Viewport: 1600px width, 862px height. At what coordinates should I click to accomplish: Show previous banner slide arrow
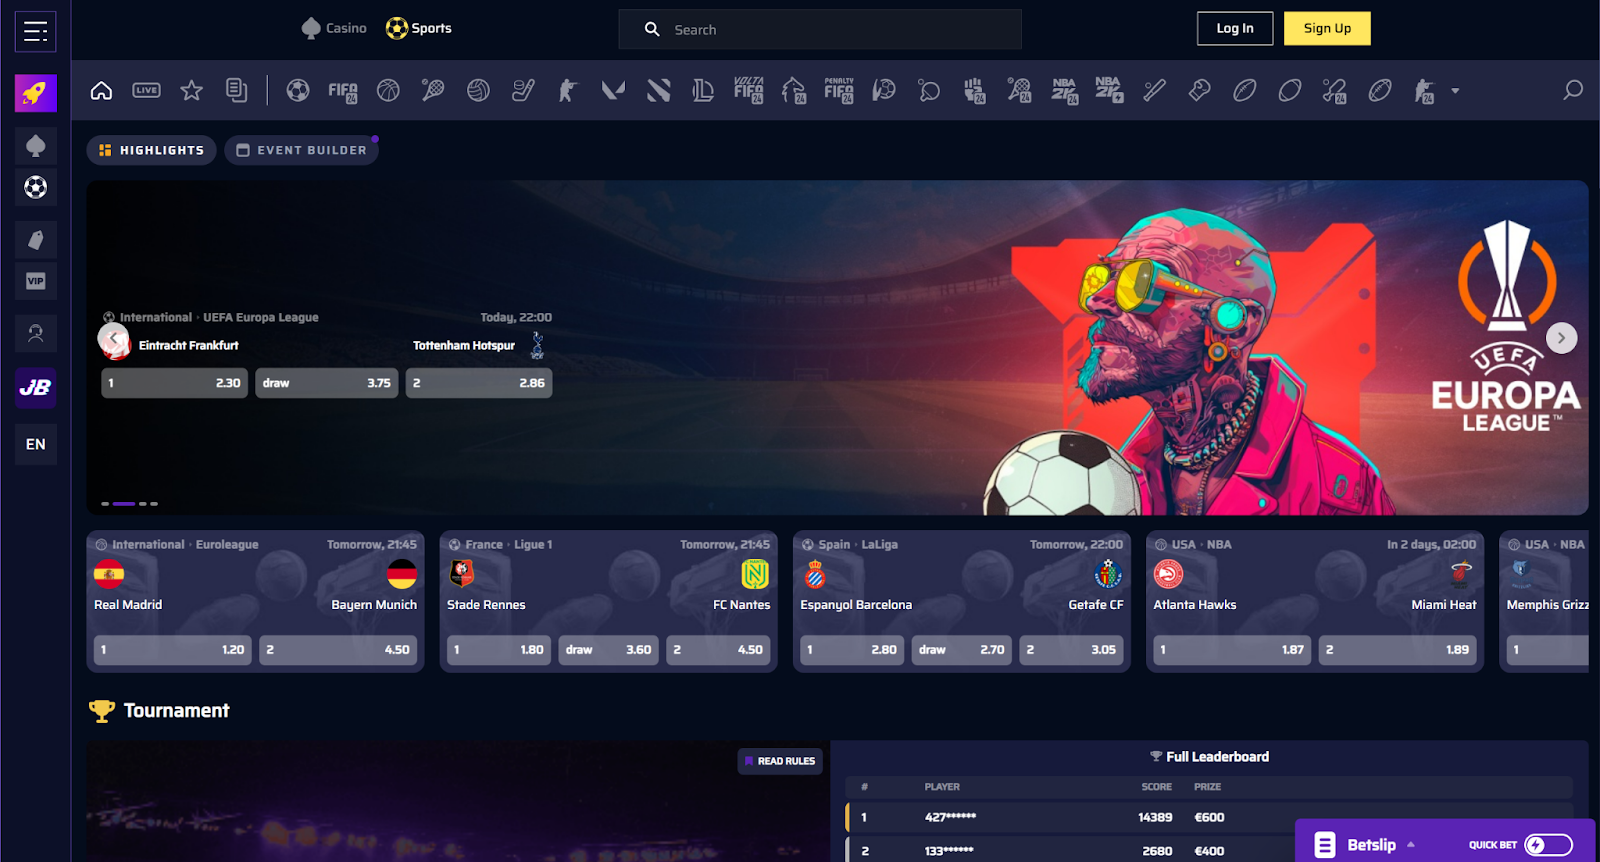click(114, 339)
